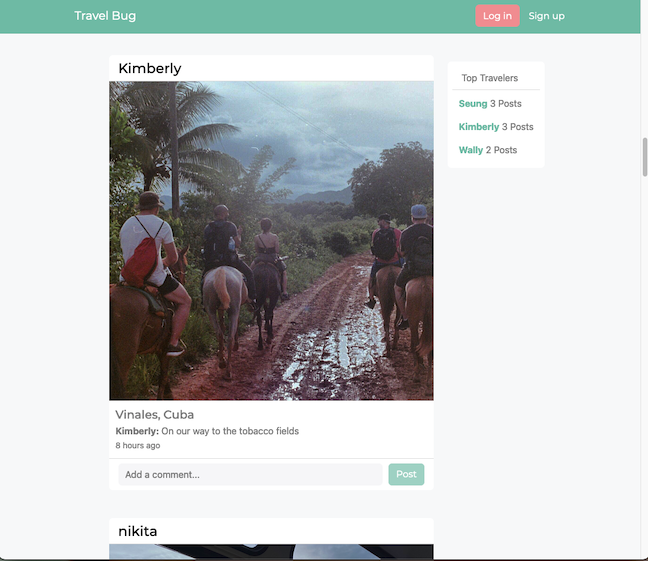The image size is (648, 561).
Task: Click the Vinales, Cuba location title
Action: [155, 414]
